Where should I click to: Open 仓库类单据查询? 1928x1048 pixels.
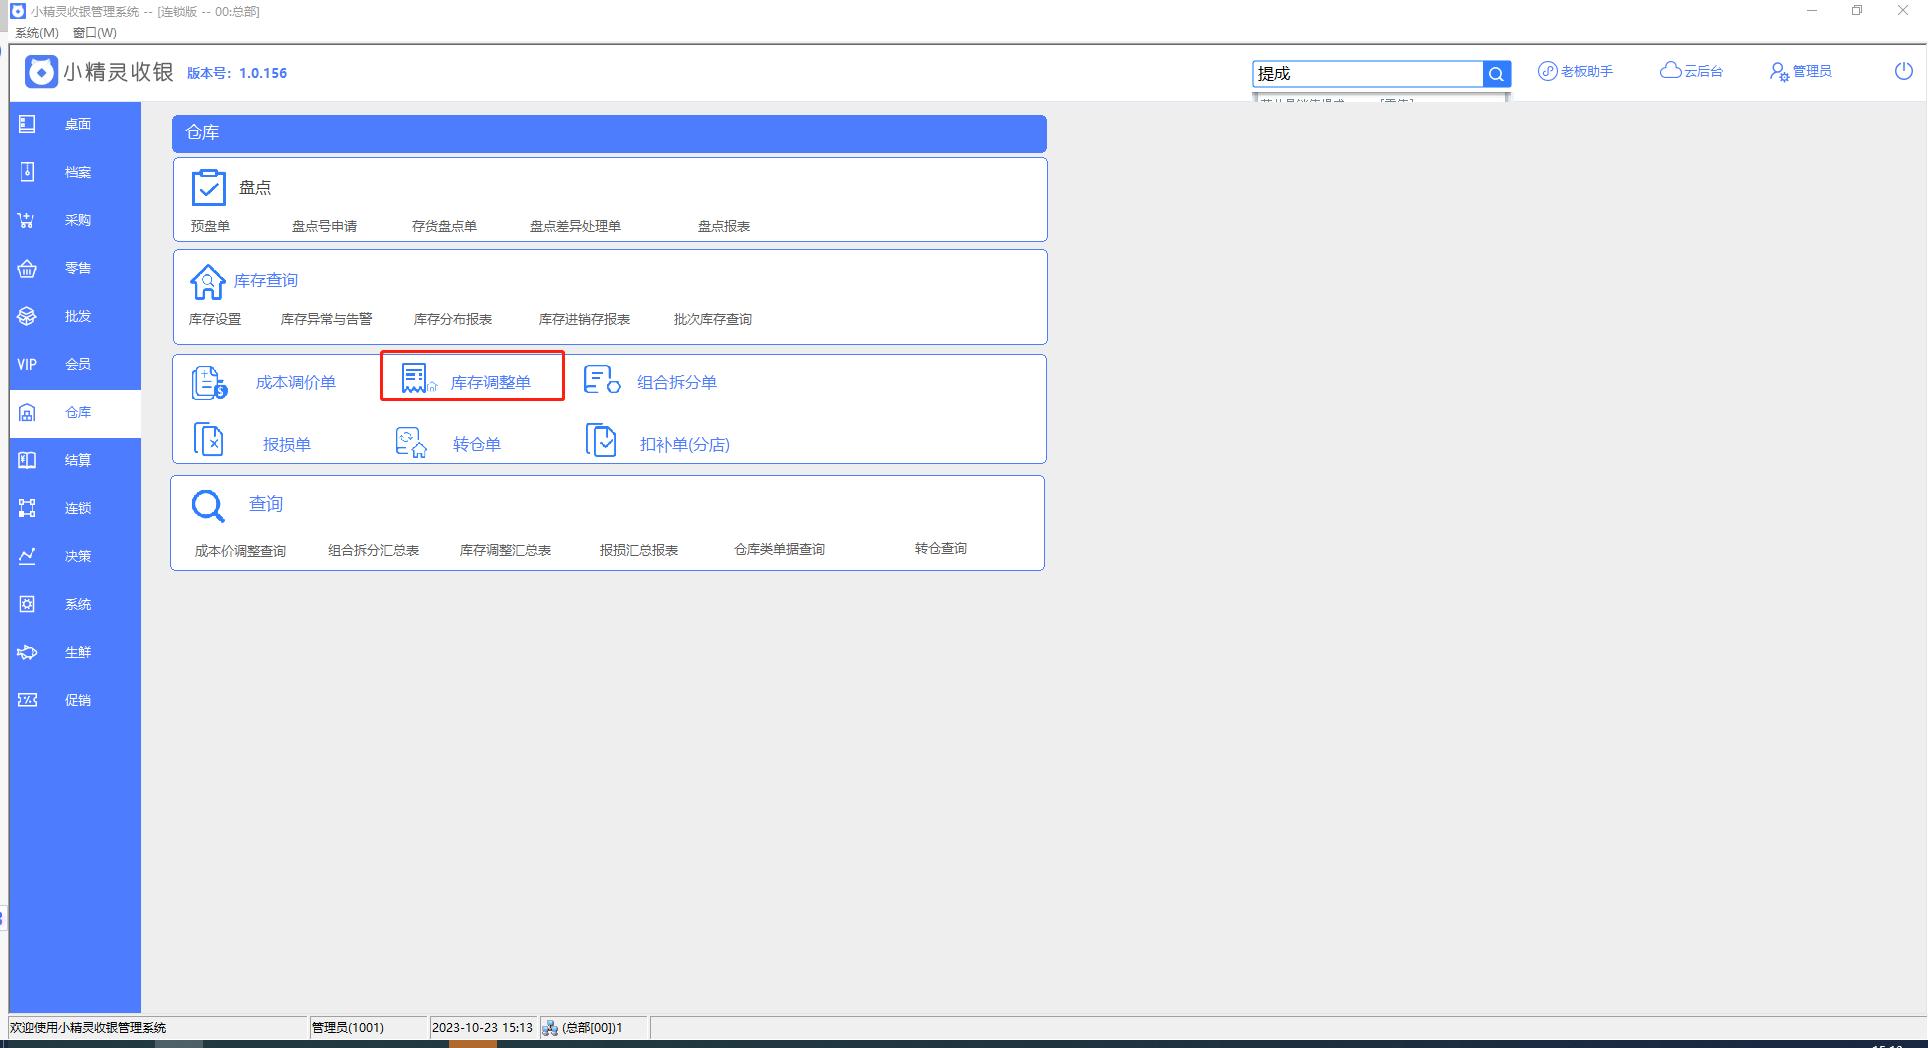coord(780,549)
